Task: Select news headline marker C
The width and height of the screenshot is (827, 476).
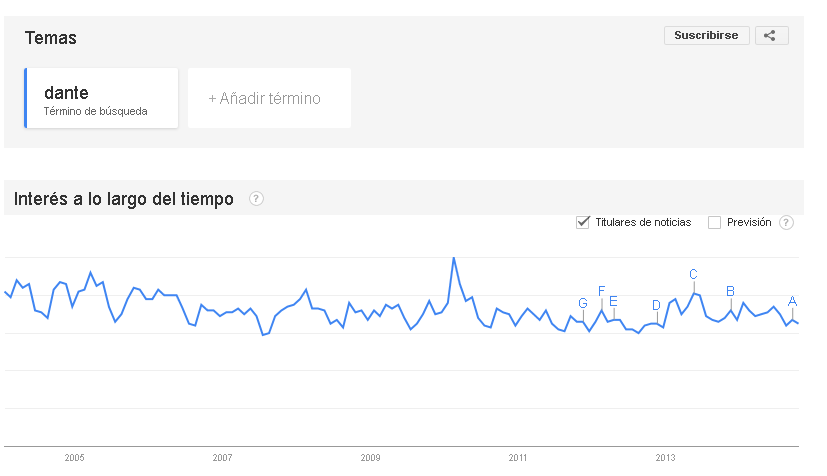Action: 693,274
